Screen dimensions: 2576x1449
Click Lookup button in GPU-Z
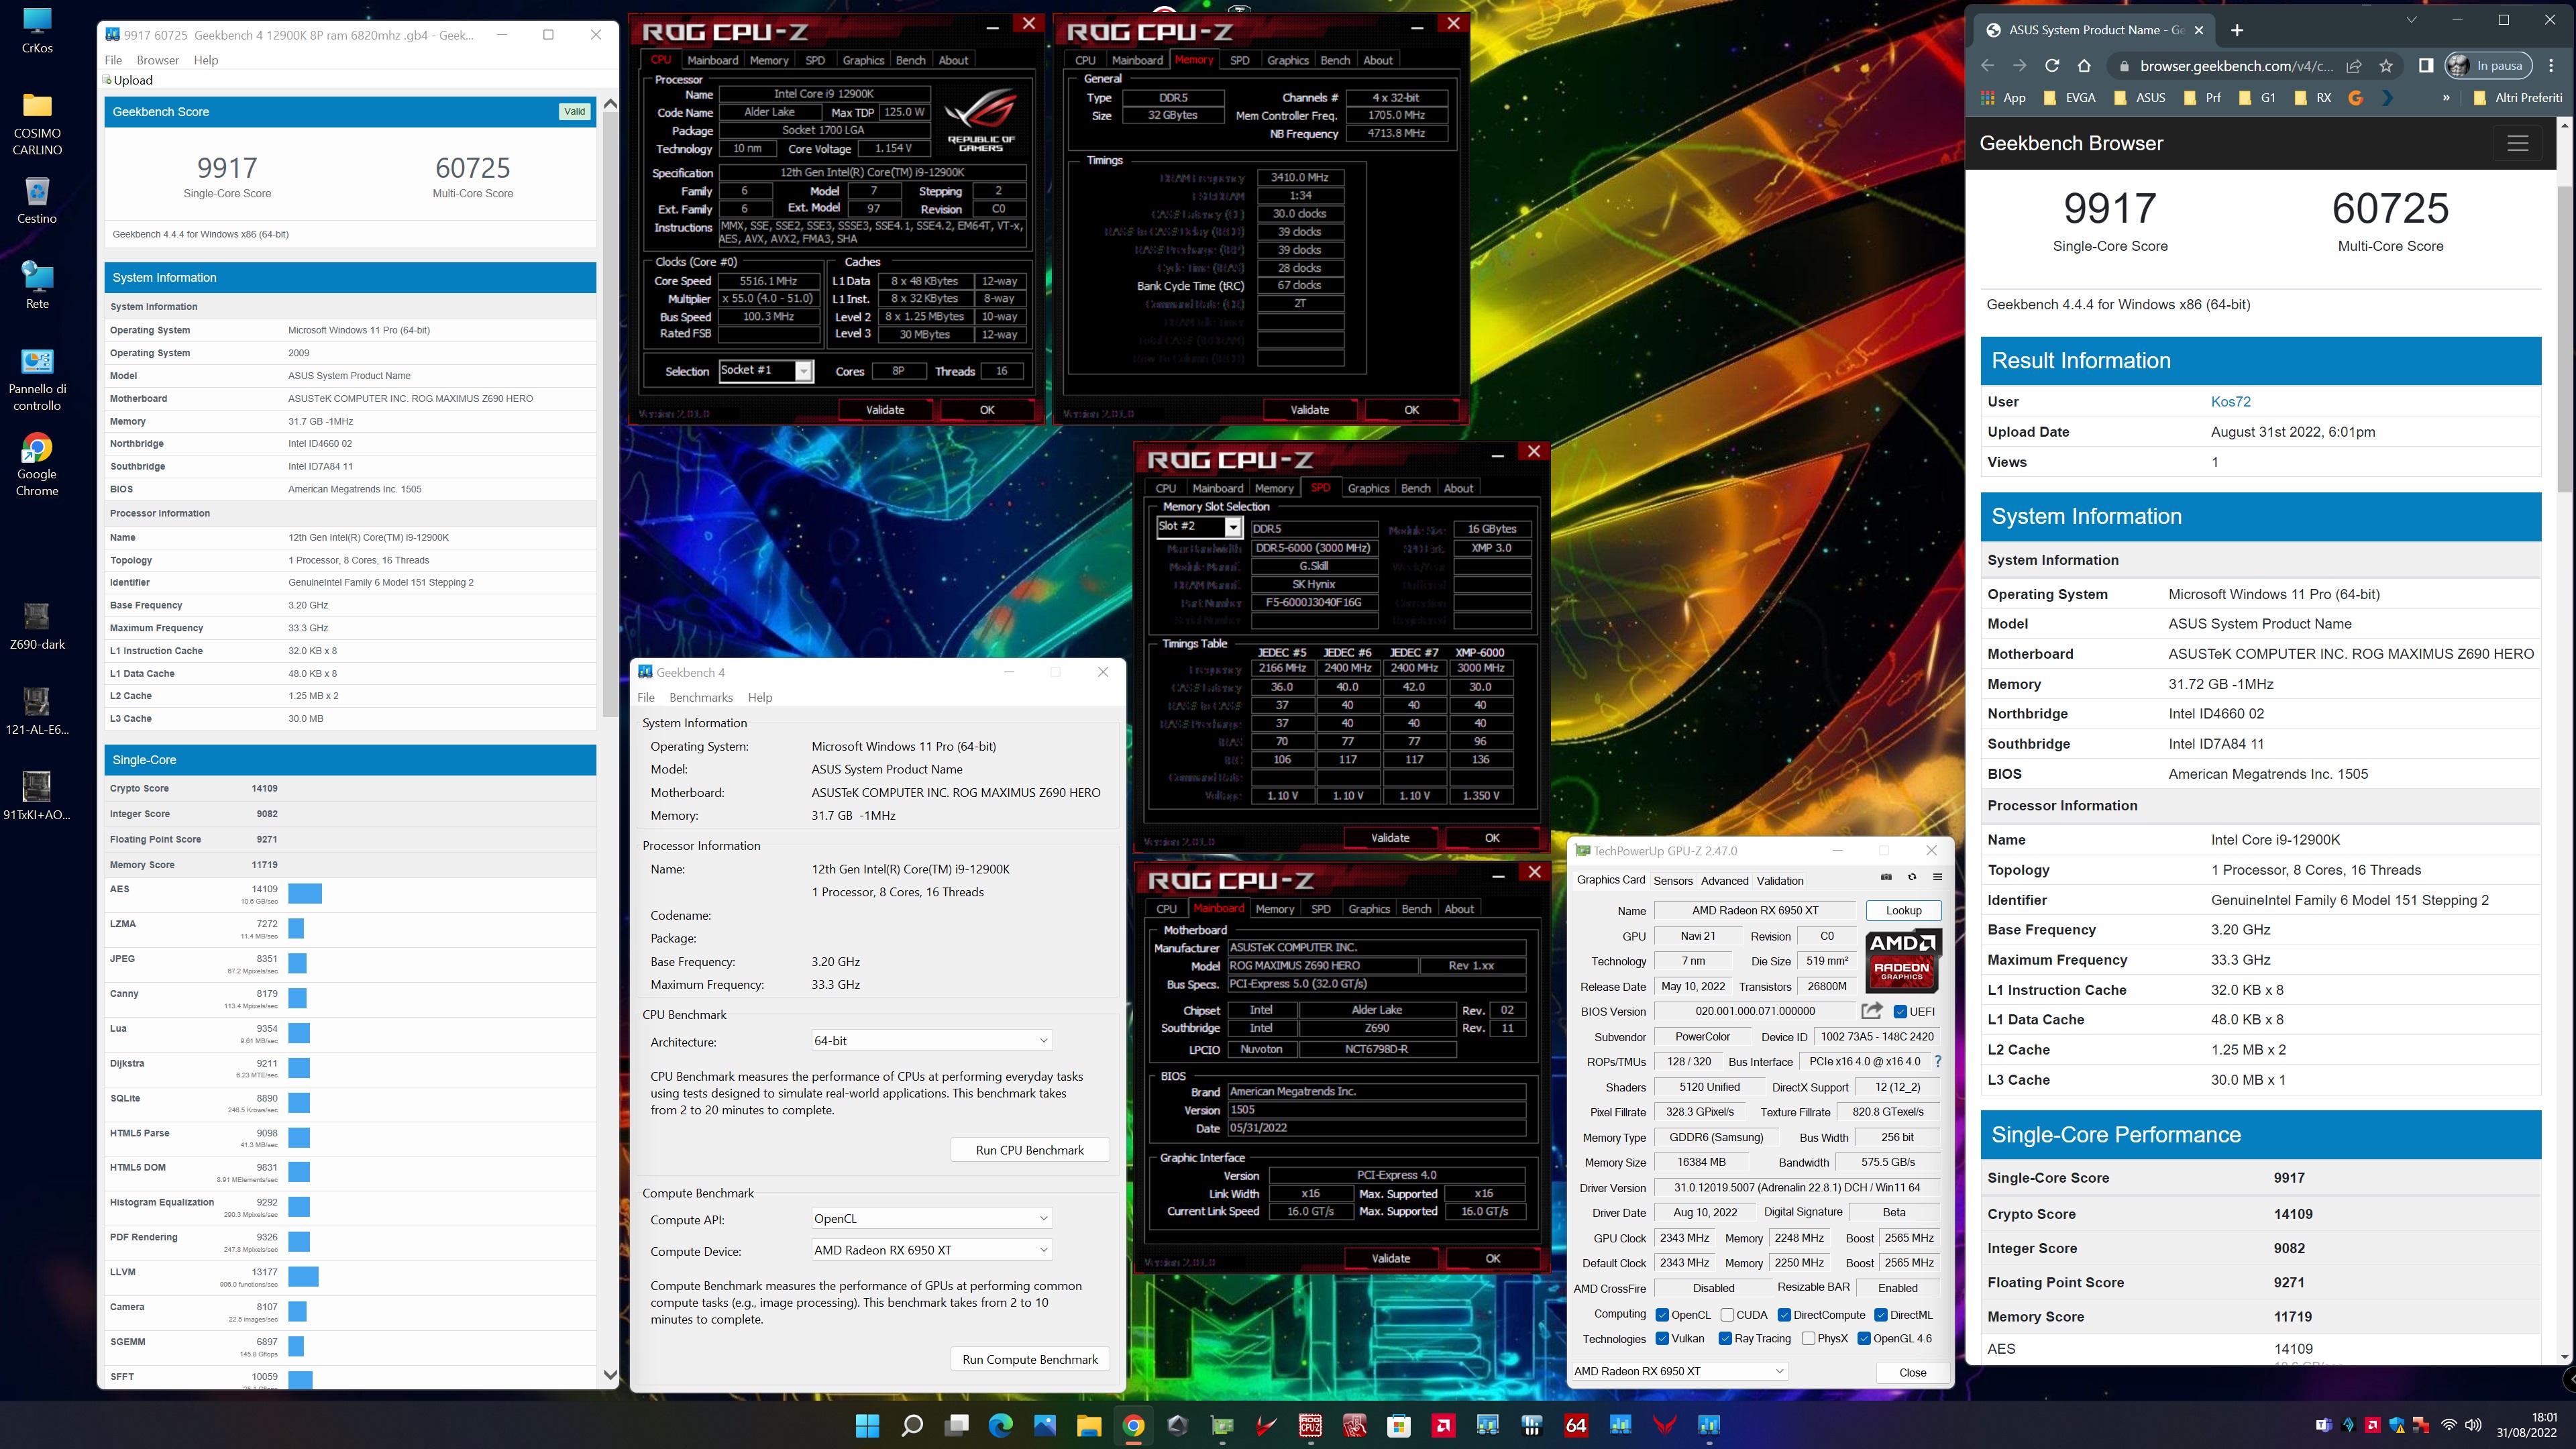click(1903, 910)
